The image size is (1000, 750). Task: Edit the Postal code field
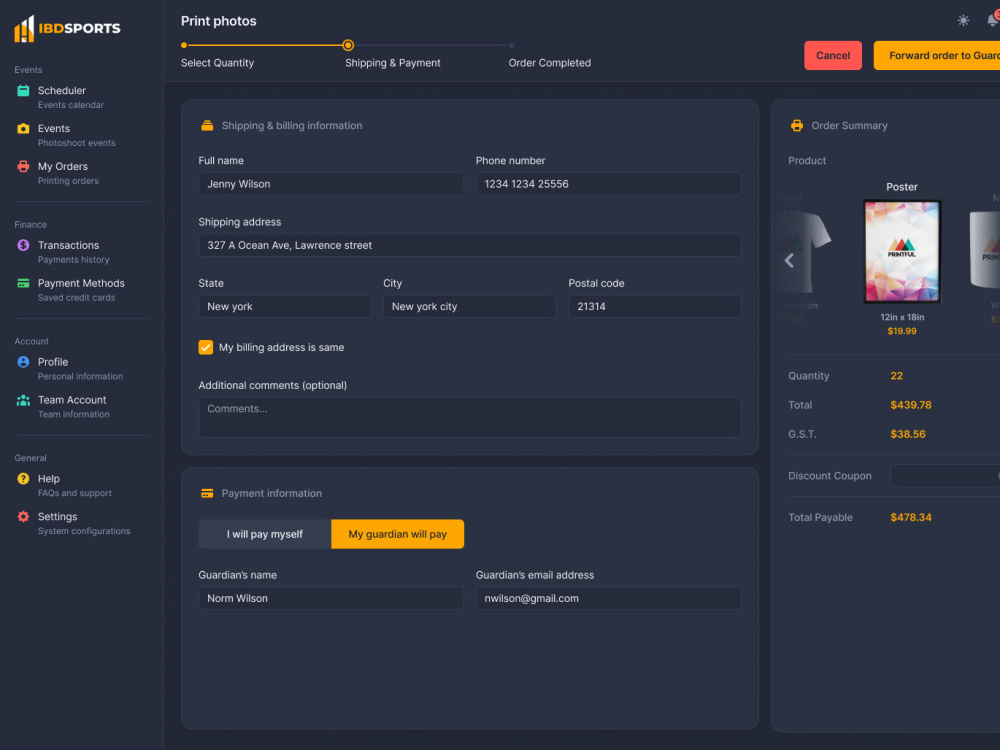654,306
